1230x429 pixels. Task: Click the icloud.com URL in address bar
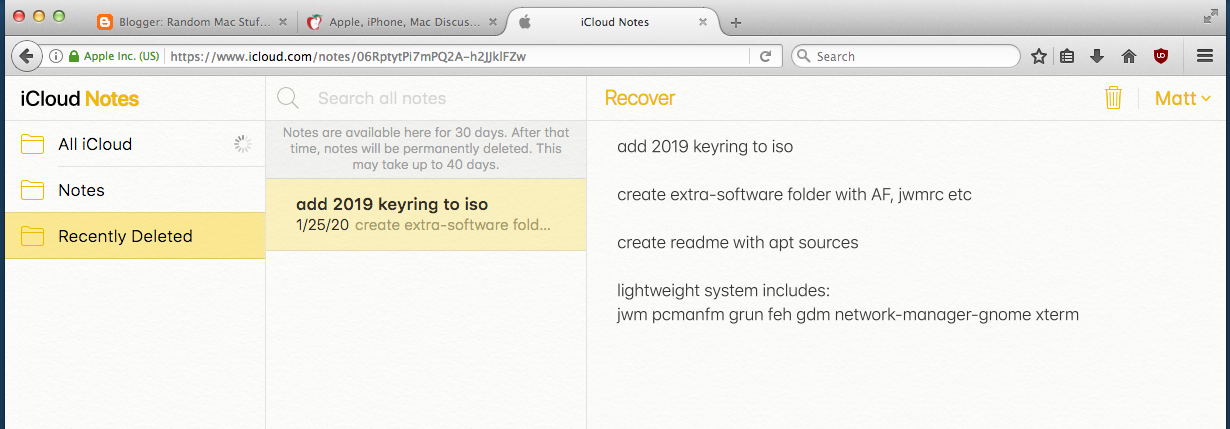tap(348, 57)
